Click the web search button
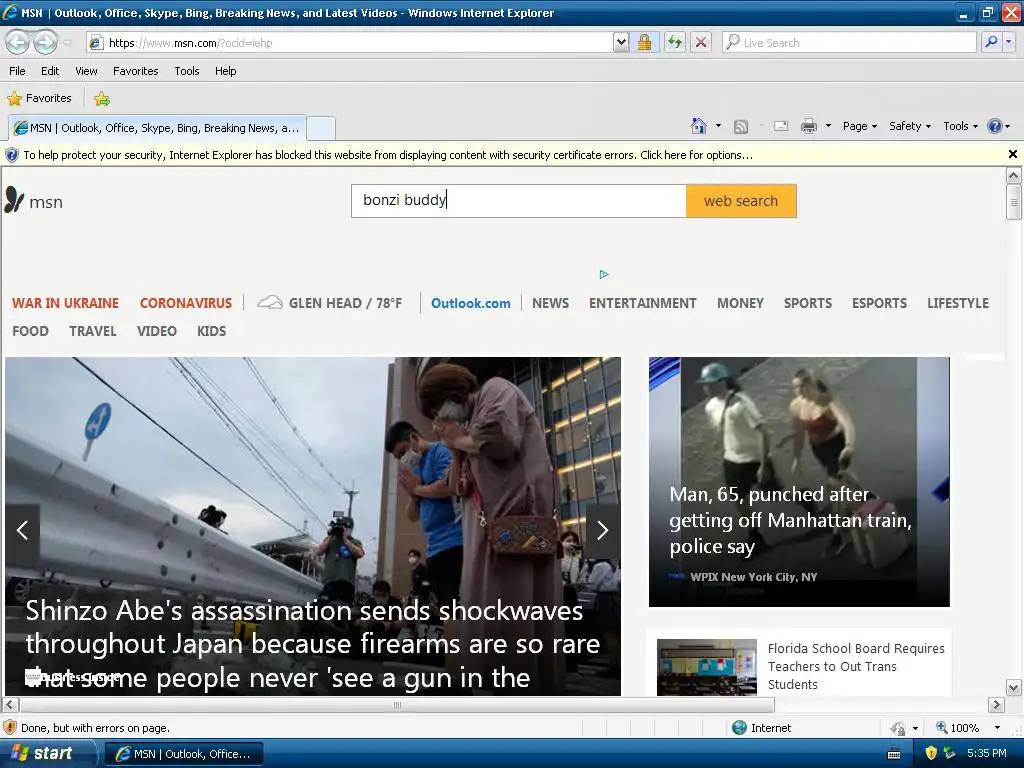1024x768 pixels. pos(741,200)
